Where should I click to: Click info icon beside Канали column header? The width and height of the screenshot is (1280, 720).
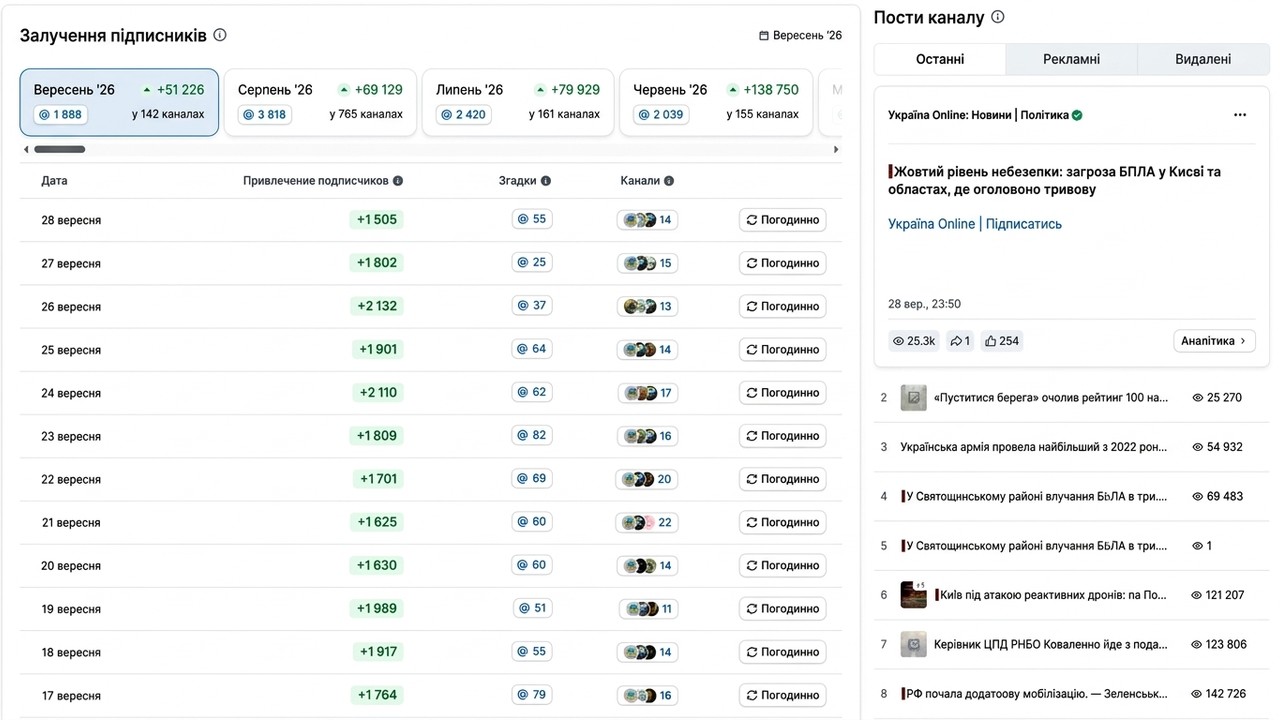click(x=669, y=181)
